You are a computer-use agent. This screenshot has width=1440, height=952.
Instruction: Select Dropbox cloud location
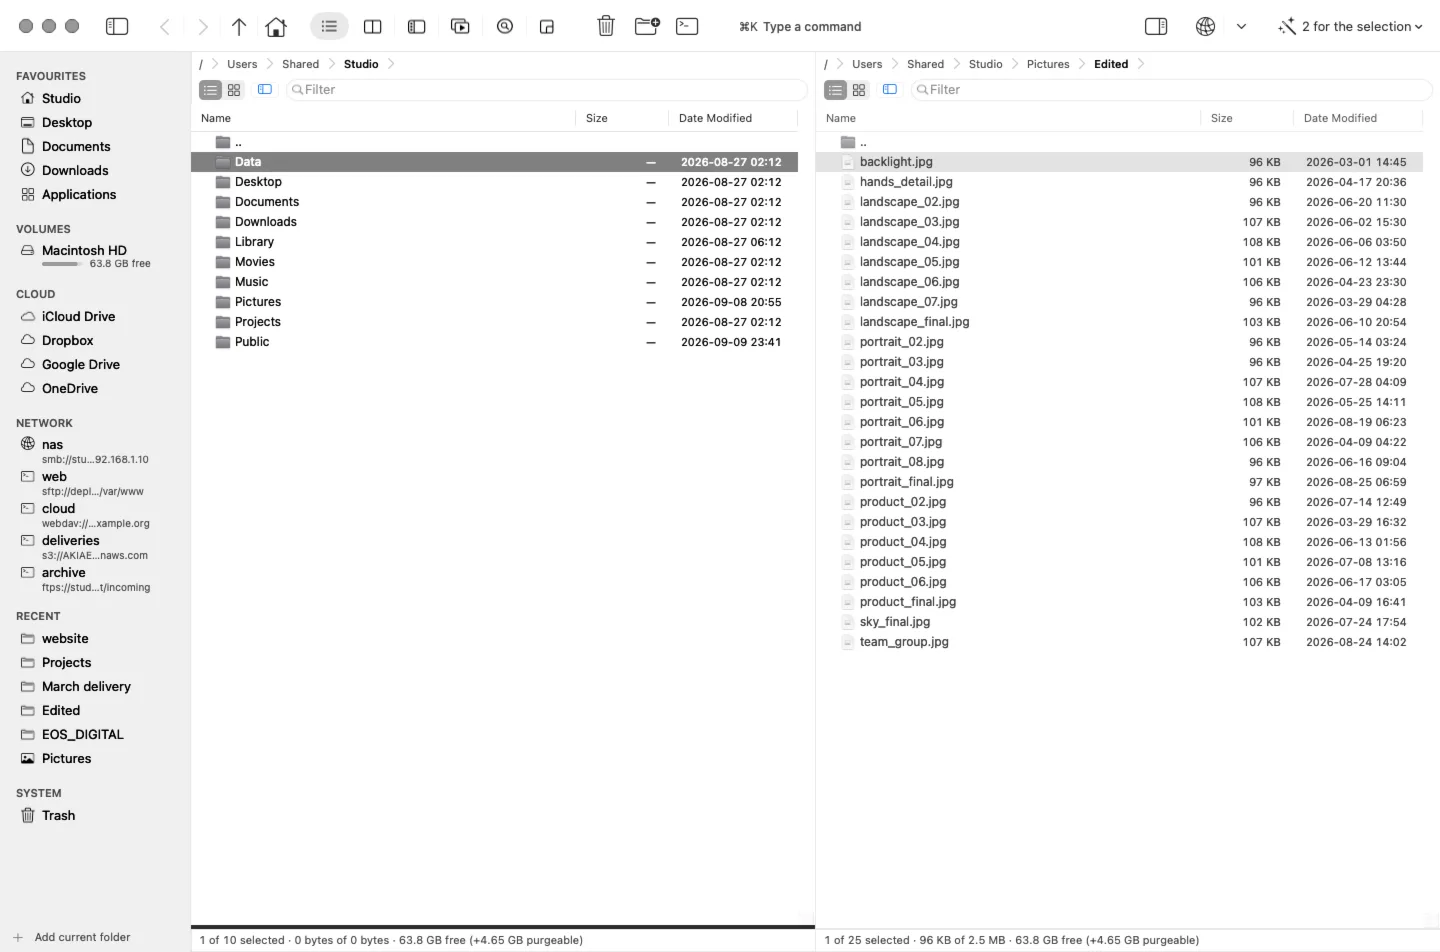click(x=67, y=340)
